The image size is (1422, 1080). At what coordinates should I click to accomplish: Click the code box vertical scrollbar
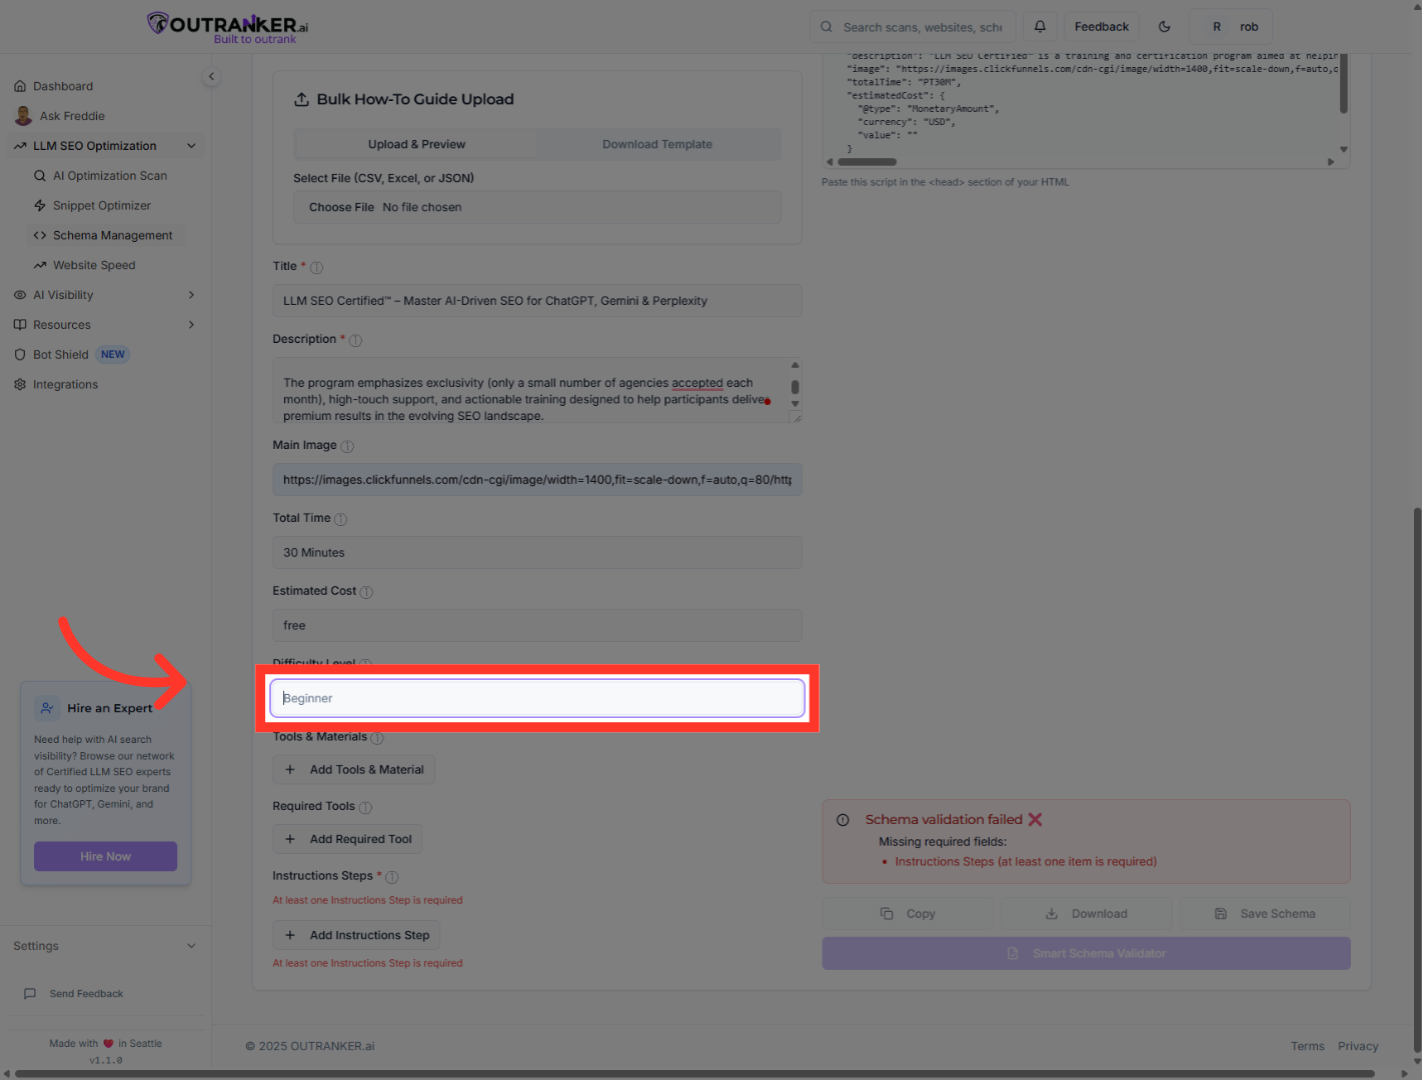1343,84
